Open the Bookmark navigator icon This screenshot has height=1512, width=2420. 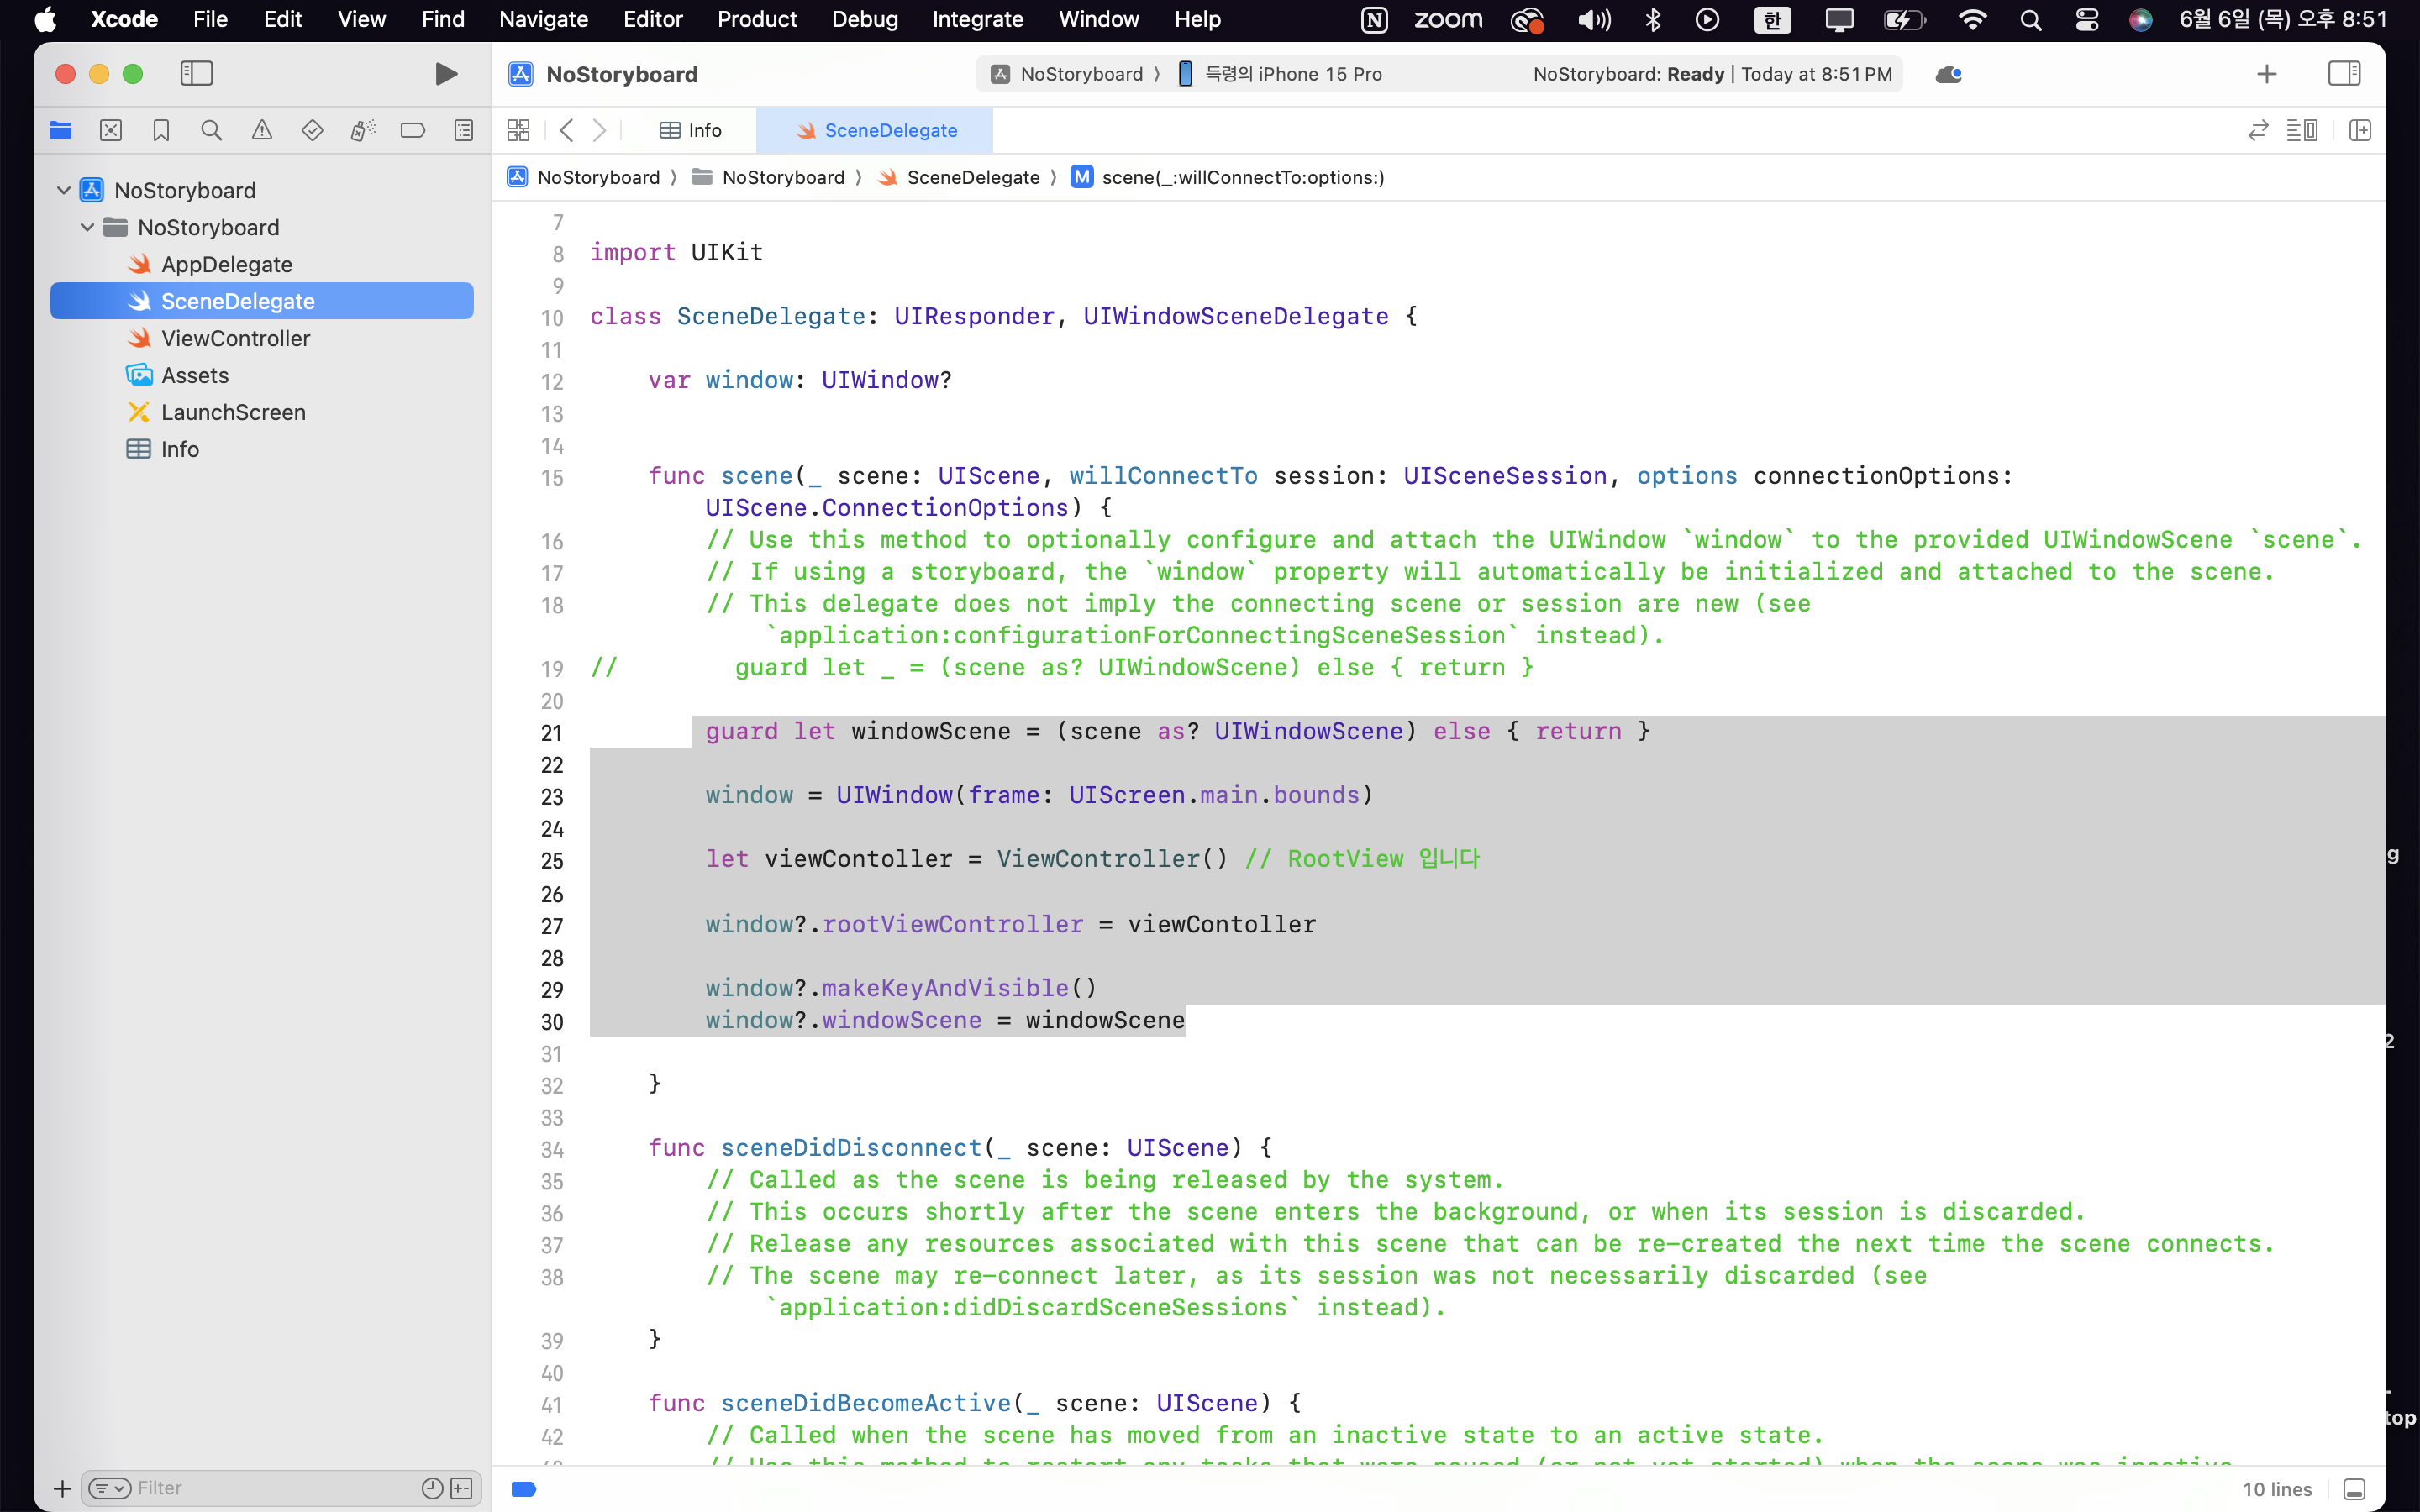[x=161, y=130]
